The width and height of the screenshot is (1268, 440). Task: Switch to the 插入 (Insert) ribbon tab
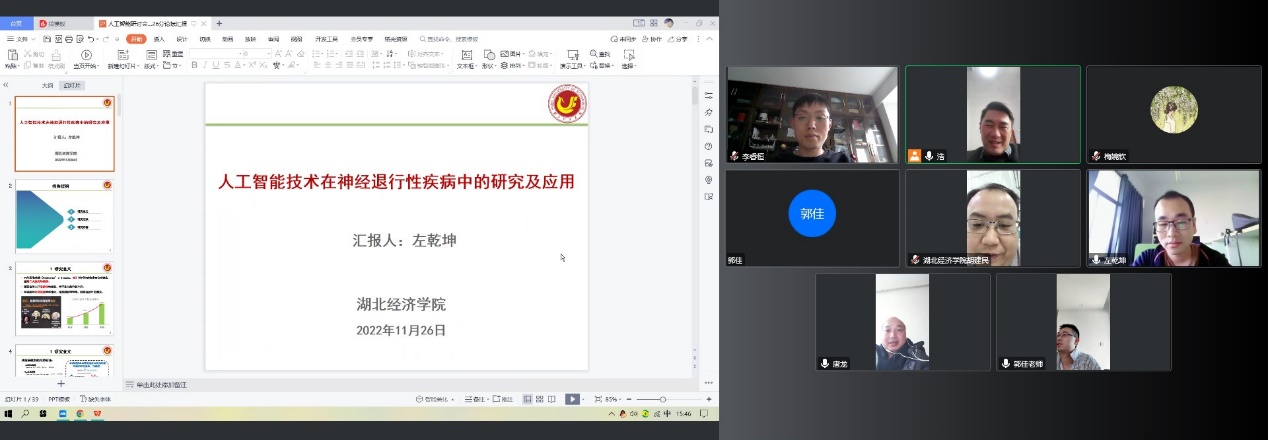pos(159,39)
